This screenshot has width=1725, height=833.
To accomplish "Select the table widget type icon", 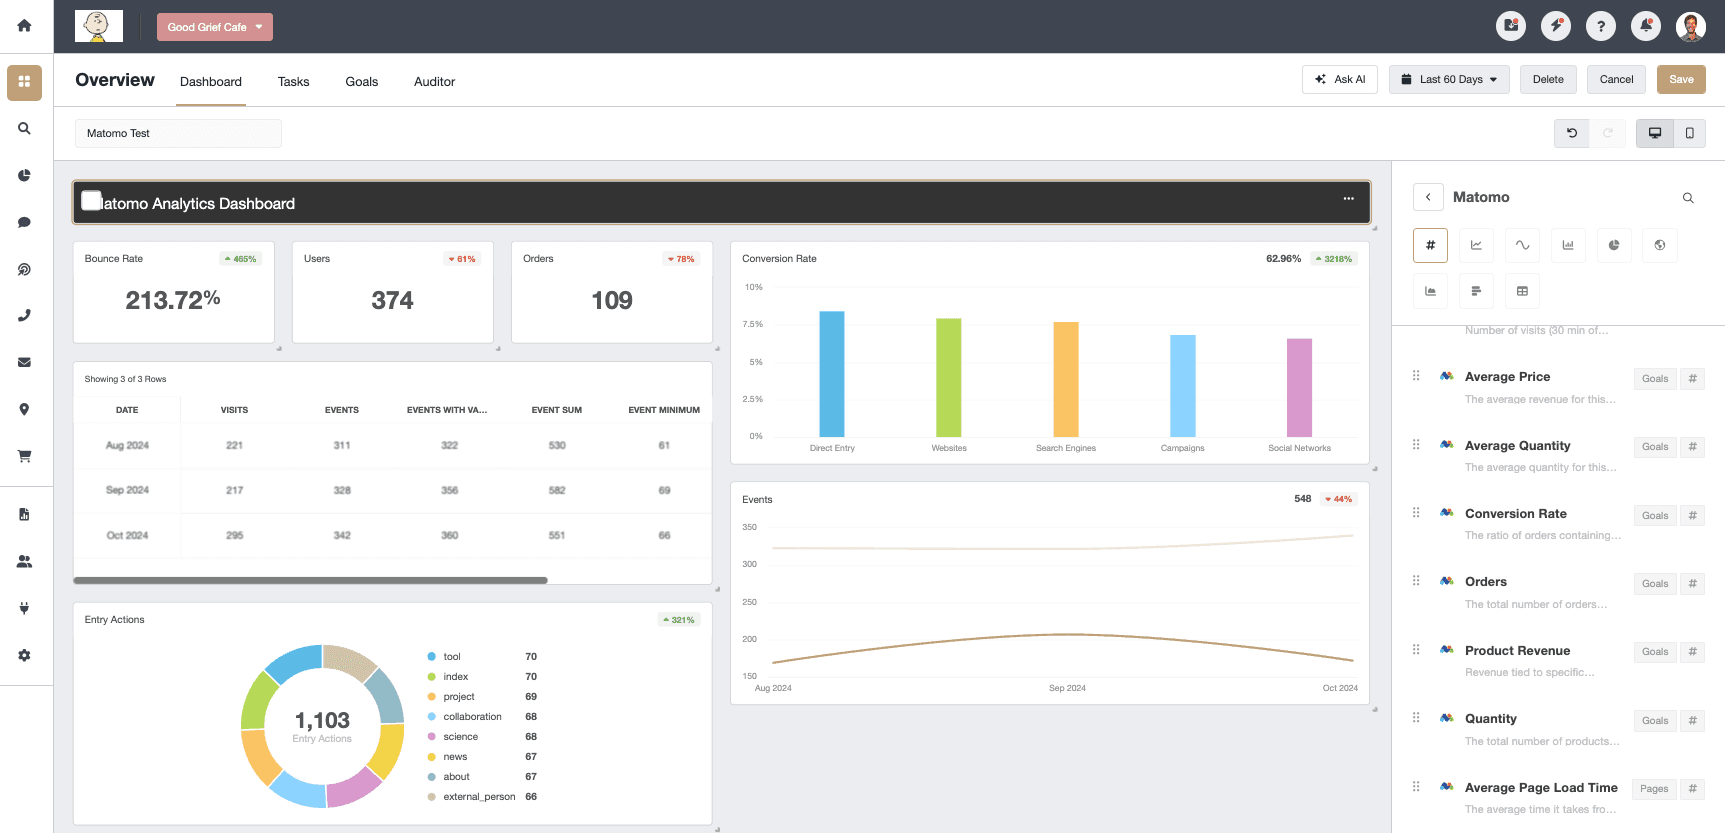I will point(1522,291).
